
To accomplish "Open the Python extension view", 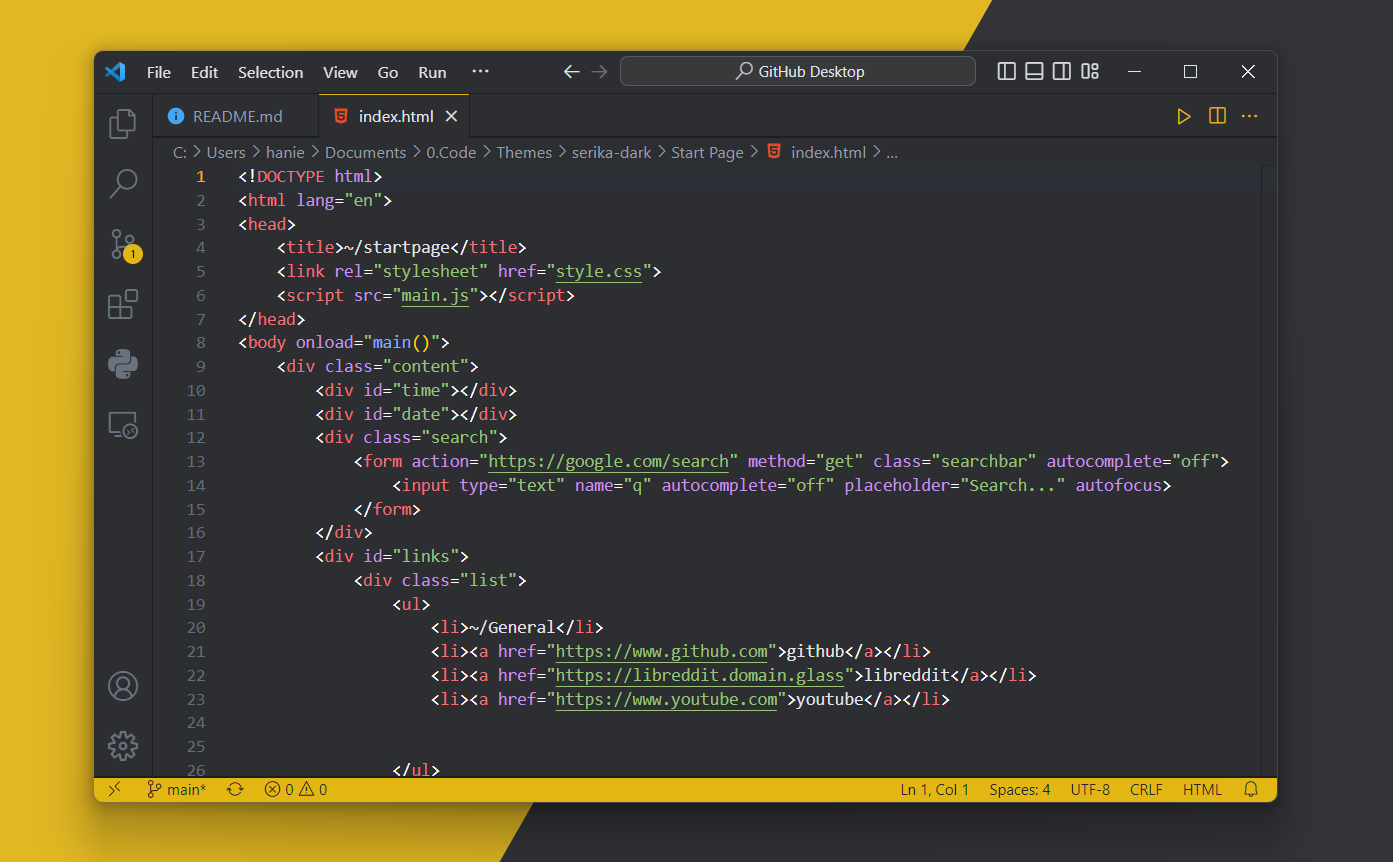I will coord(123,364).
